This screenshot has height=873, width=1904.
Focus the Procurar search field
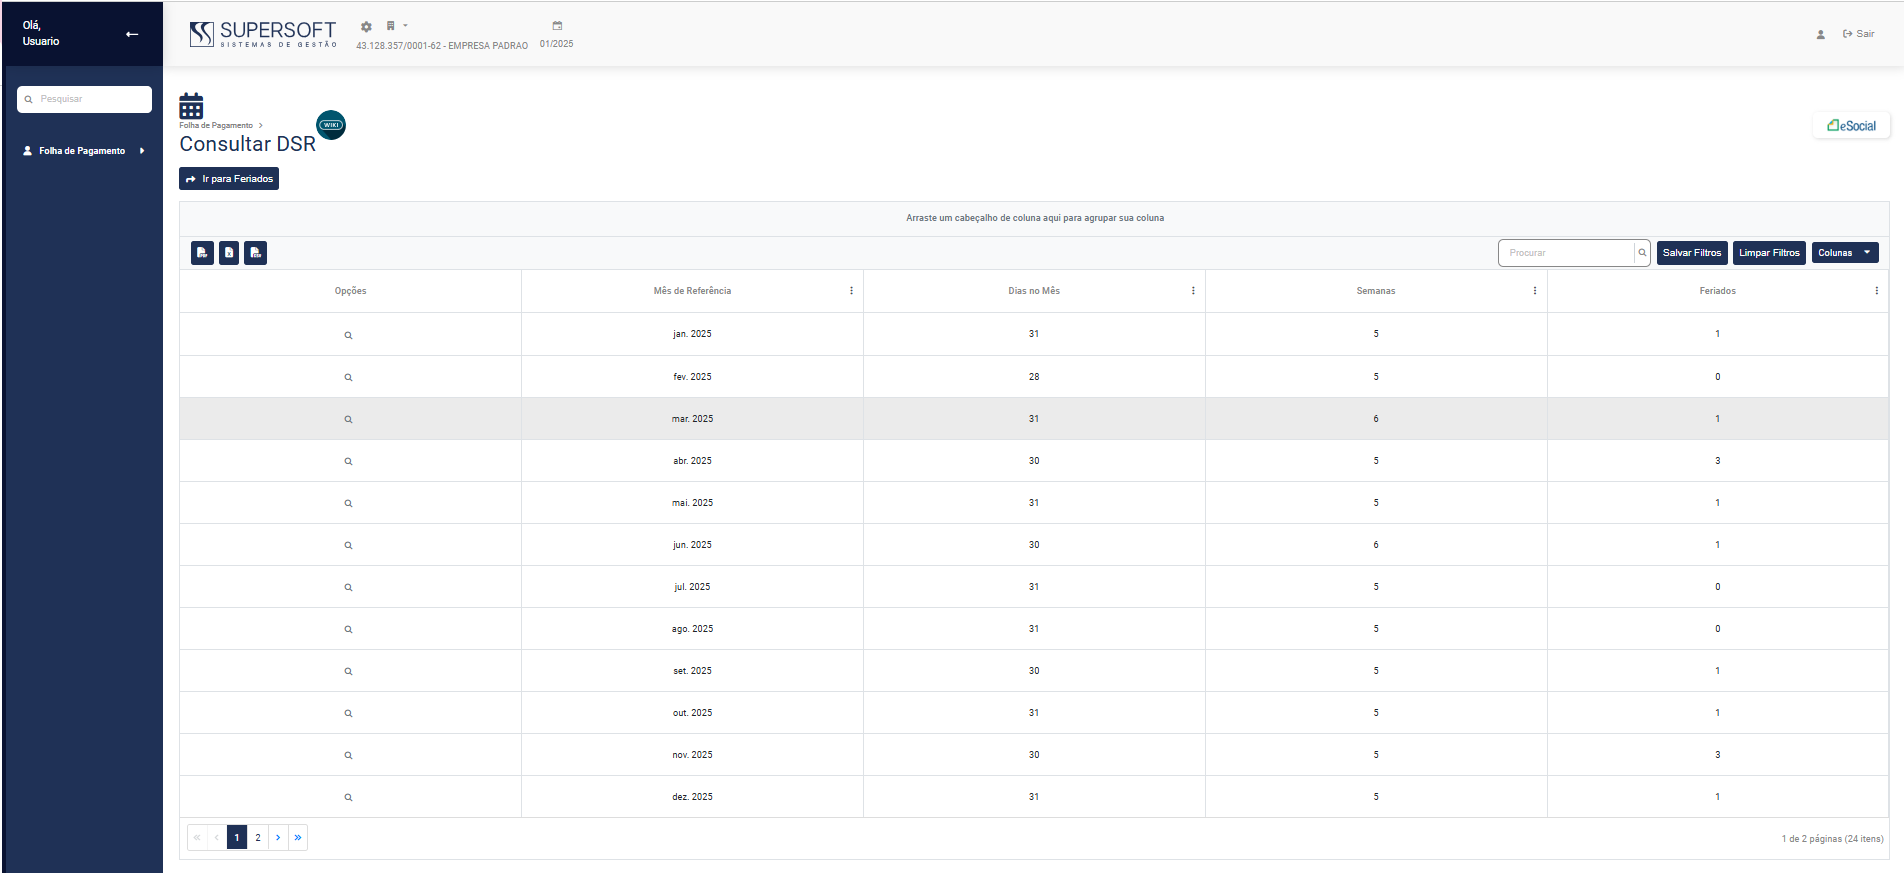pos(1566,253)
